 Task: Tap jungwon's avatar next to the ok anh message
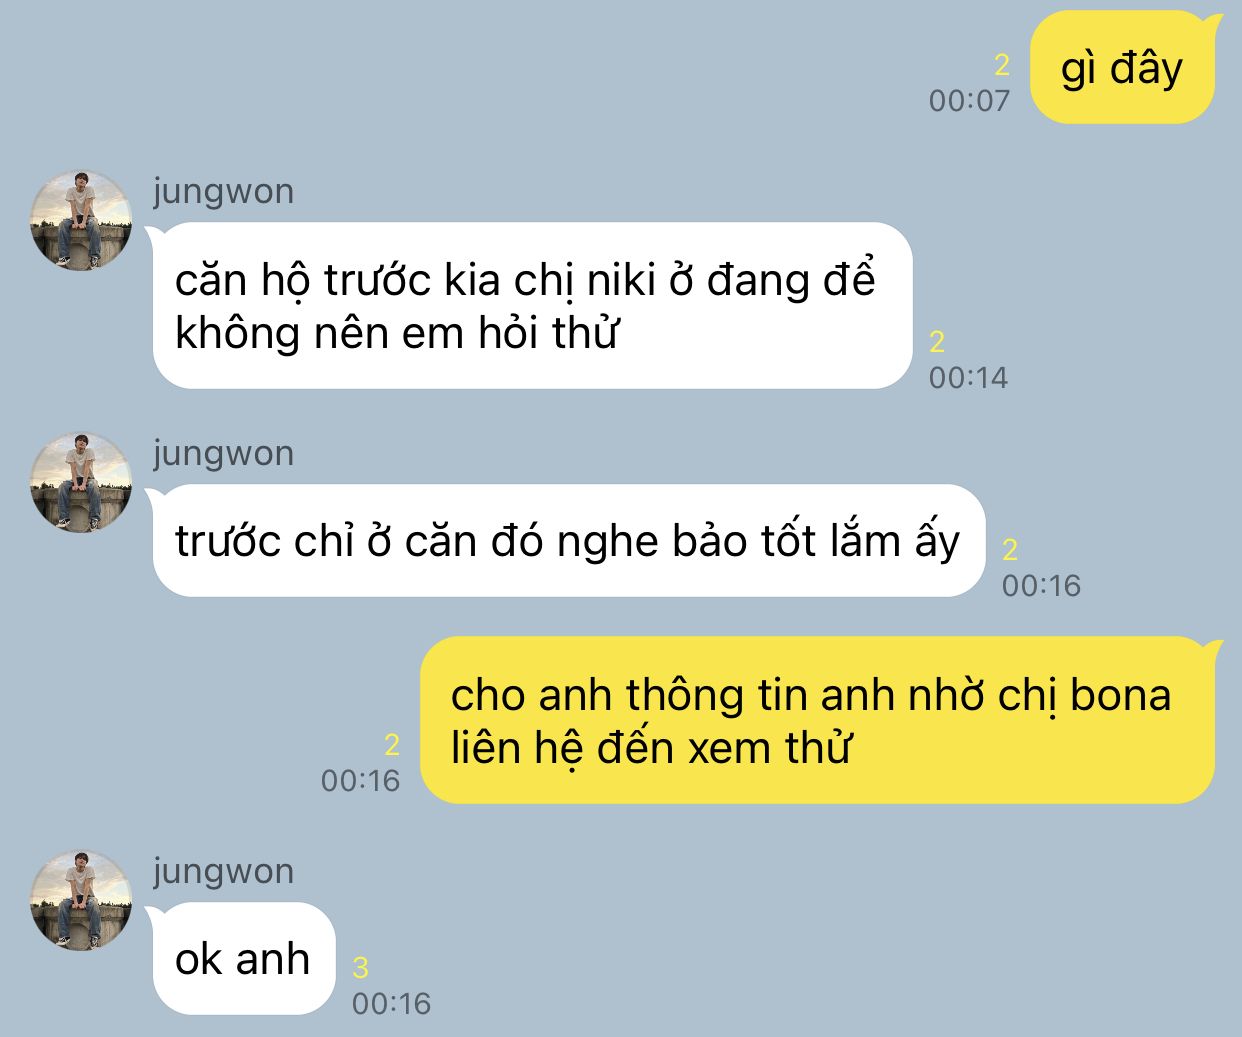coord(81,900)
